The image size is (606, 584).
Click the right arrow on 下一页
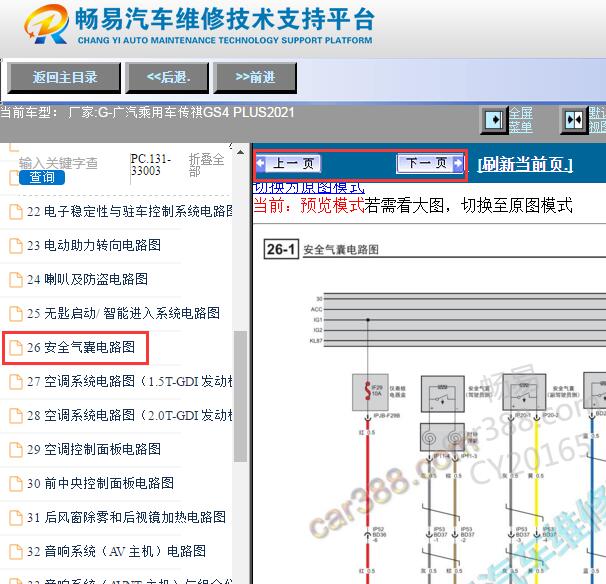458,163
